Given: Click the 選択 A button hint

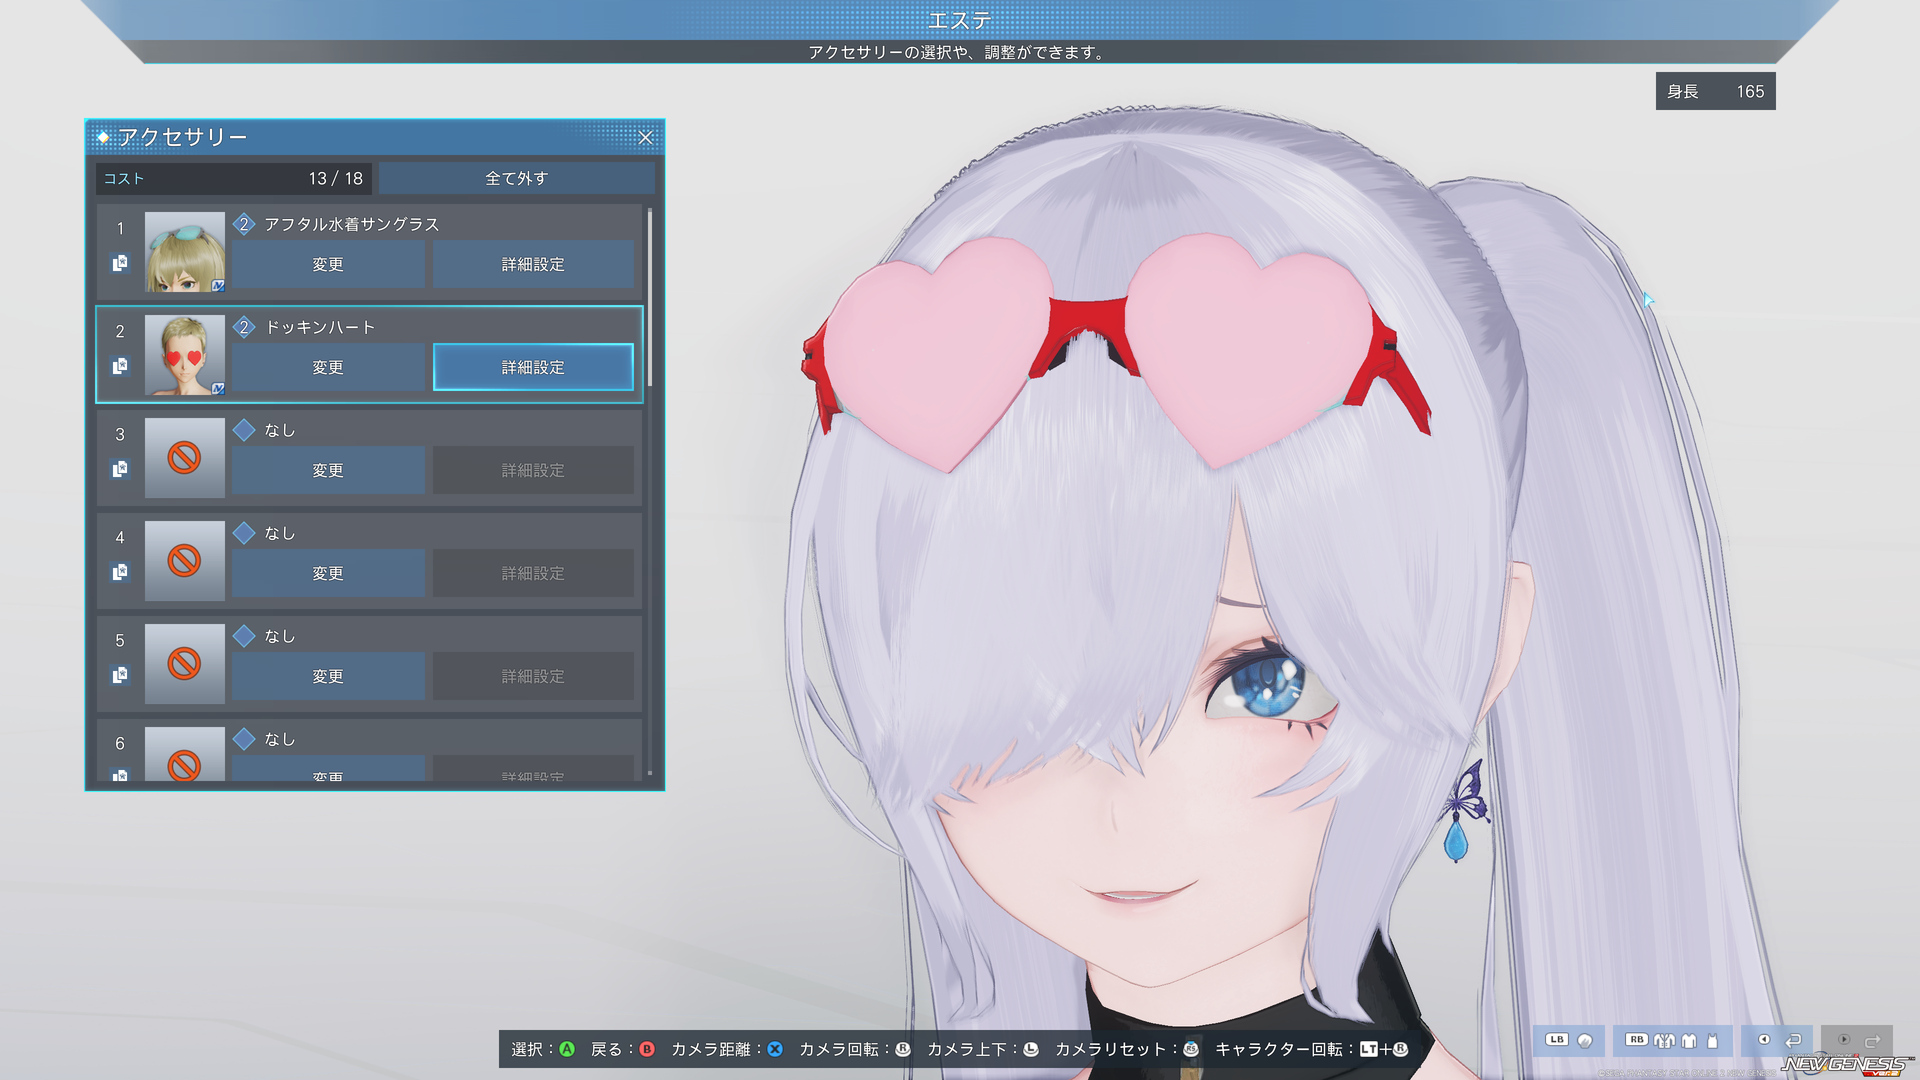Looking at the screenshot, I should pyautogui.click(x=543, y=1049).
